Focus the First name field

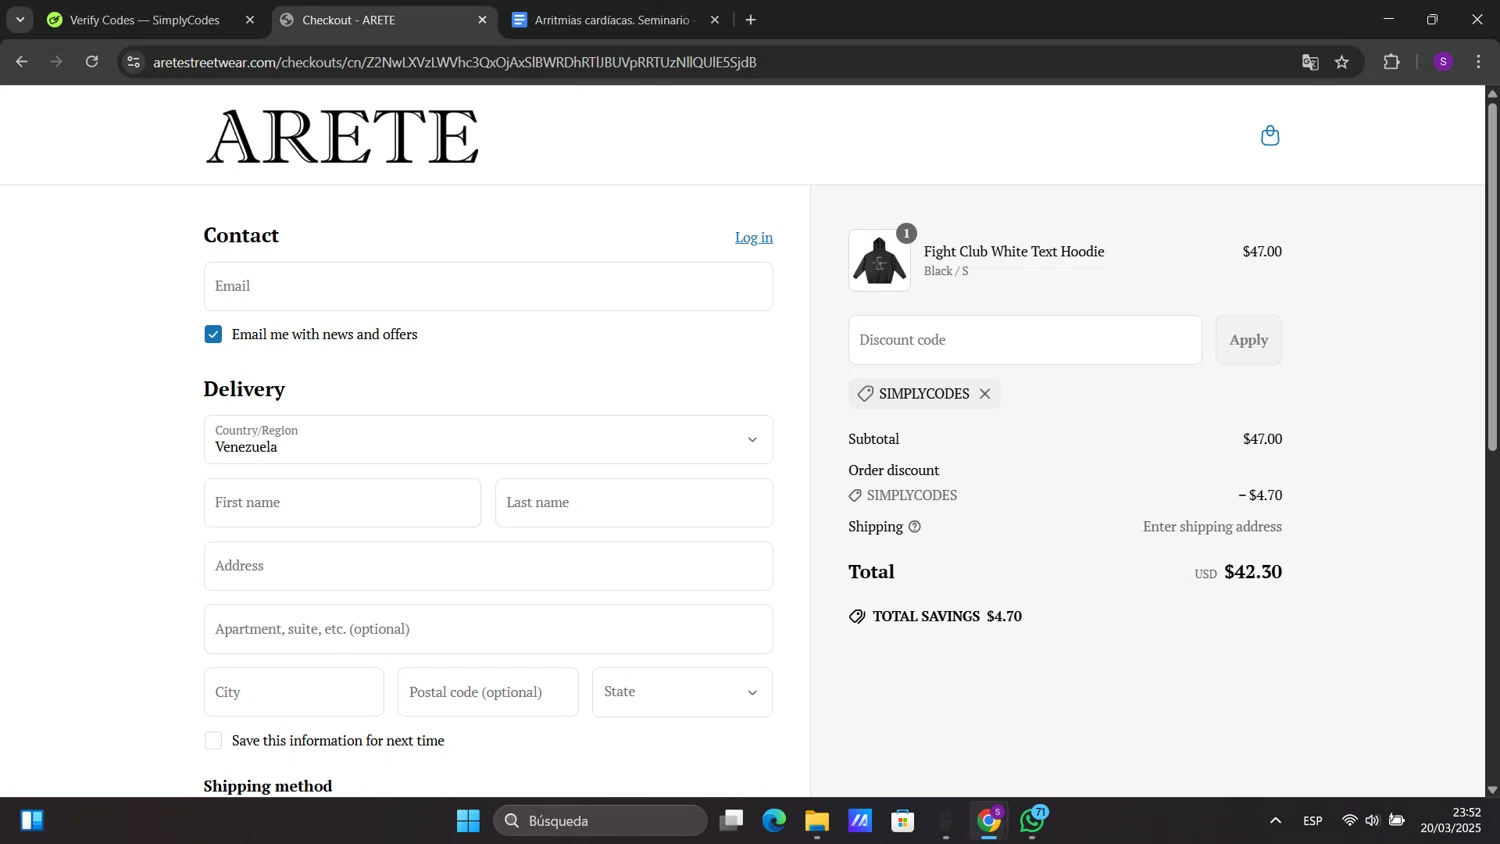[342, 503]
